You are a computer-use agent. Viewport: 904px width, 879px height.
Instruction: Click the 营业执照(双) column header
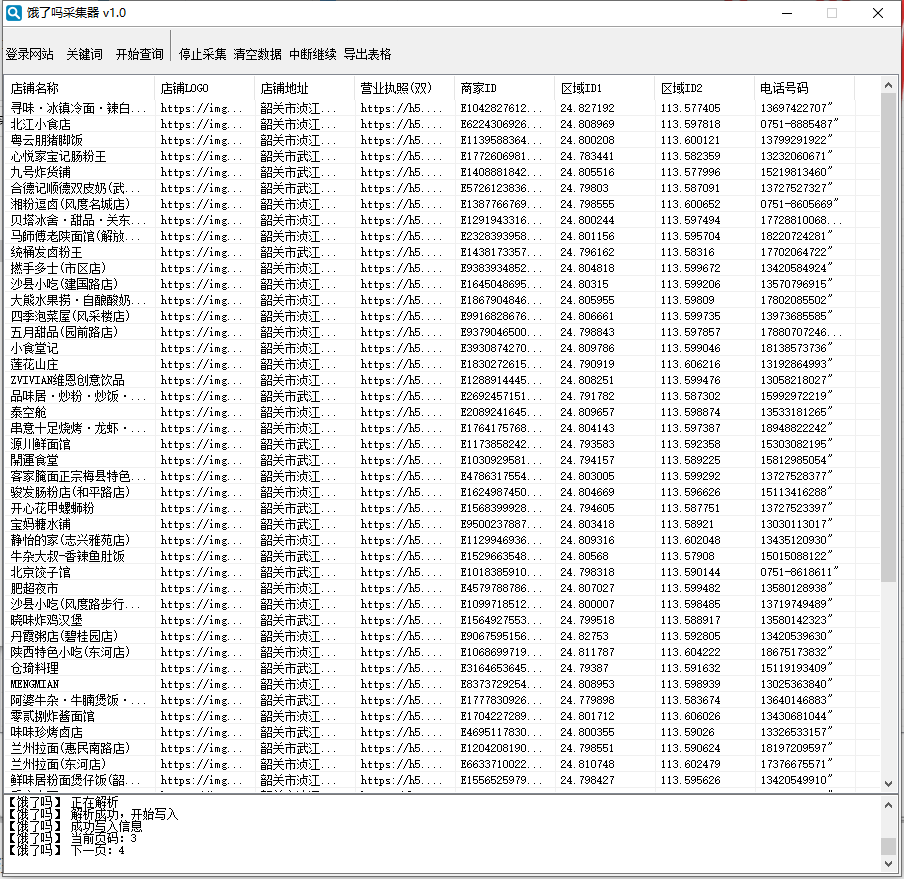pos(405,88)
